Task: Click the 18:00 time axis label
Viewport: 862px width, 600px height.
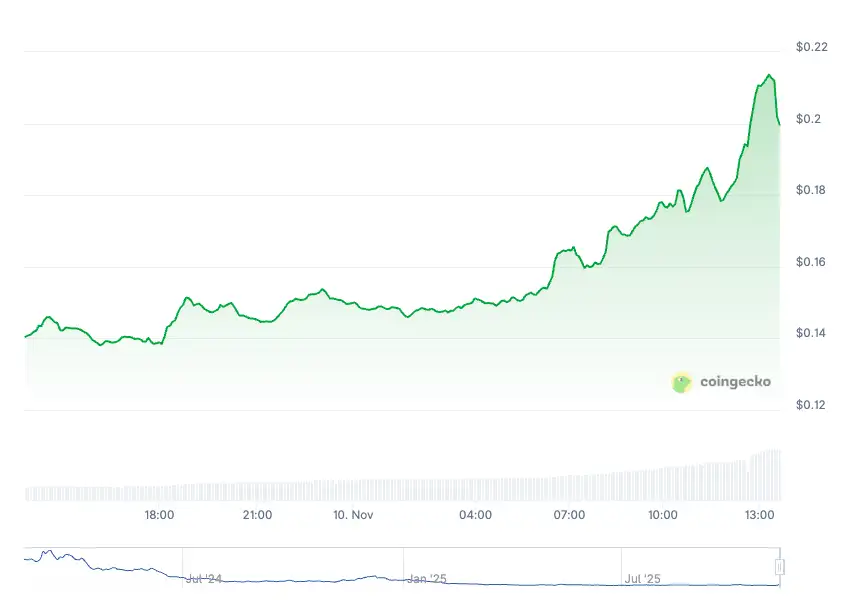Action: (160, 516)
